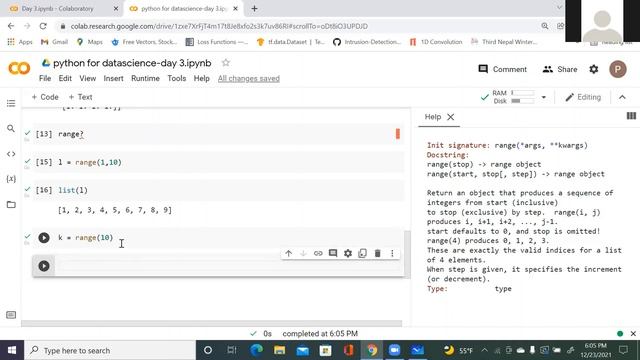Collapse the header with the chevron
This screenshot has width=640, height=360.
tap(622, 97)
